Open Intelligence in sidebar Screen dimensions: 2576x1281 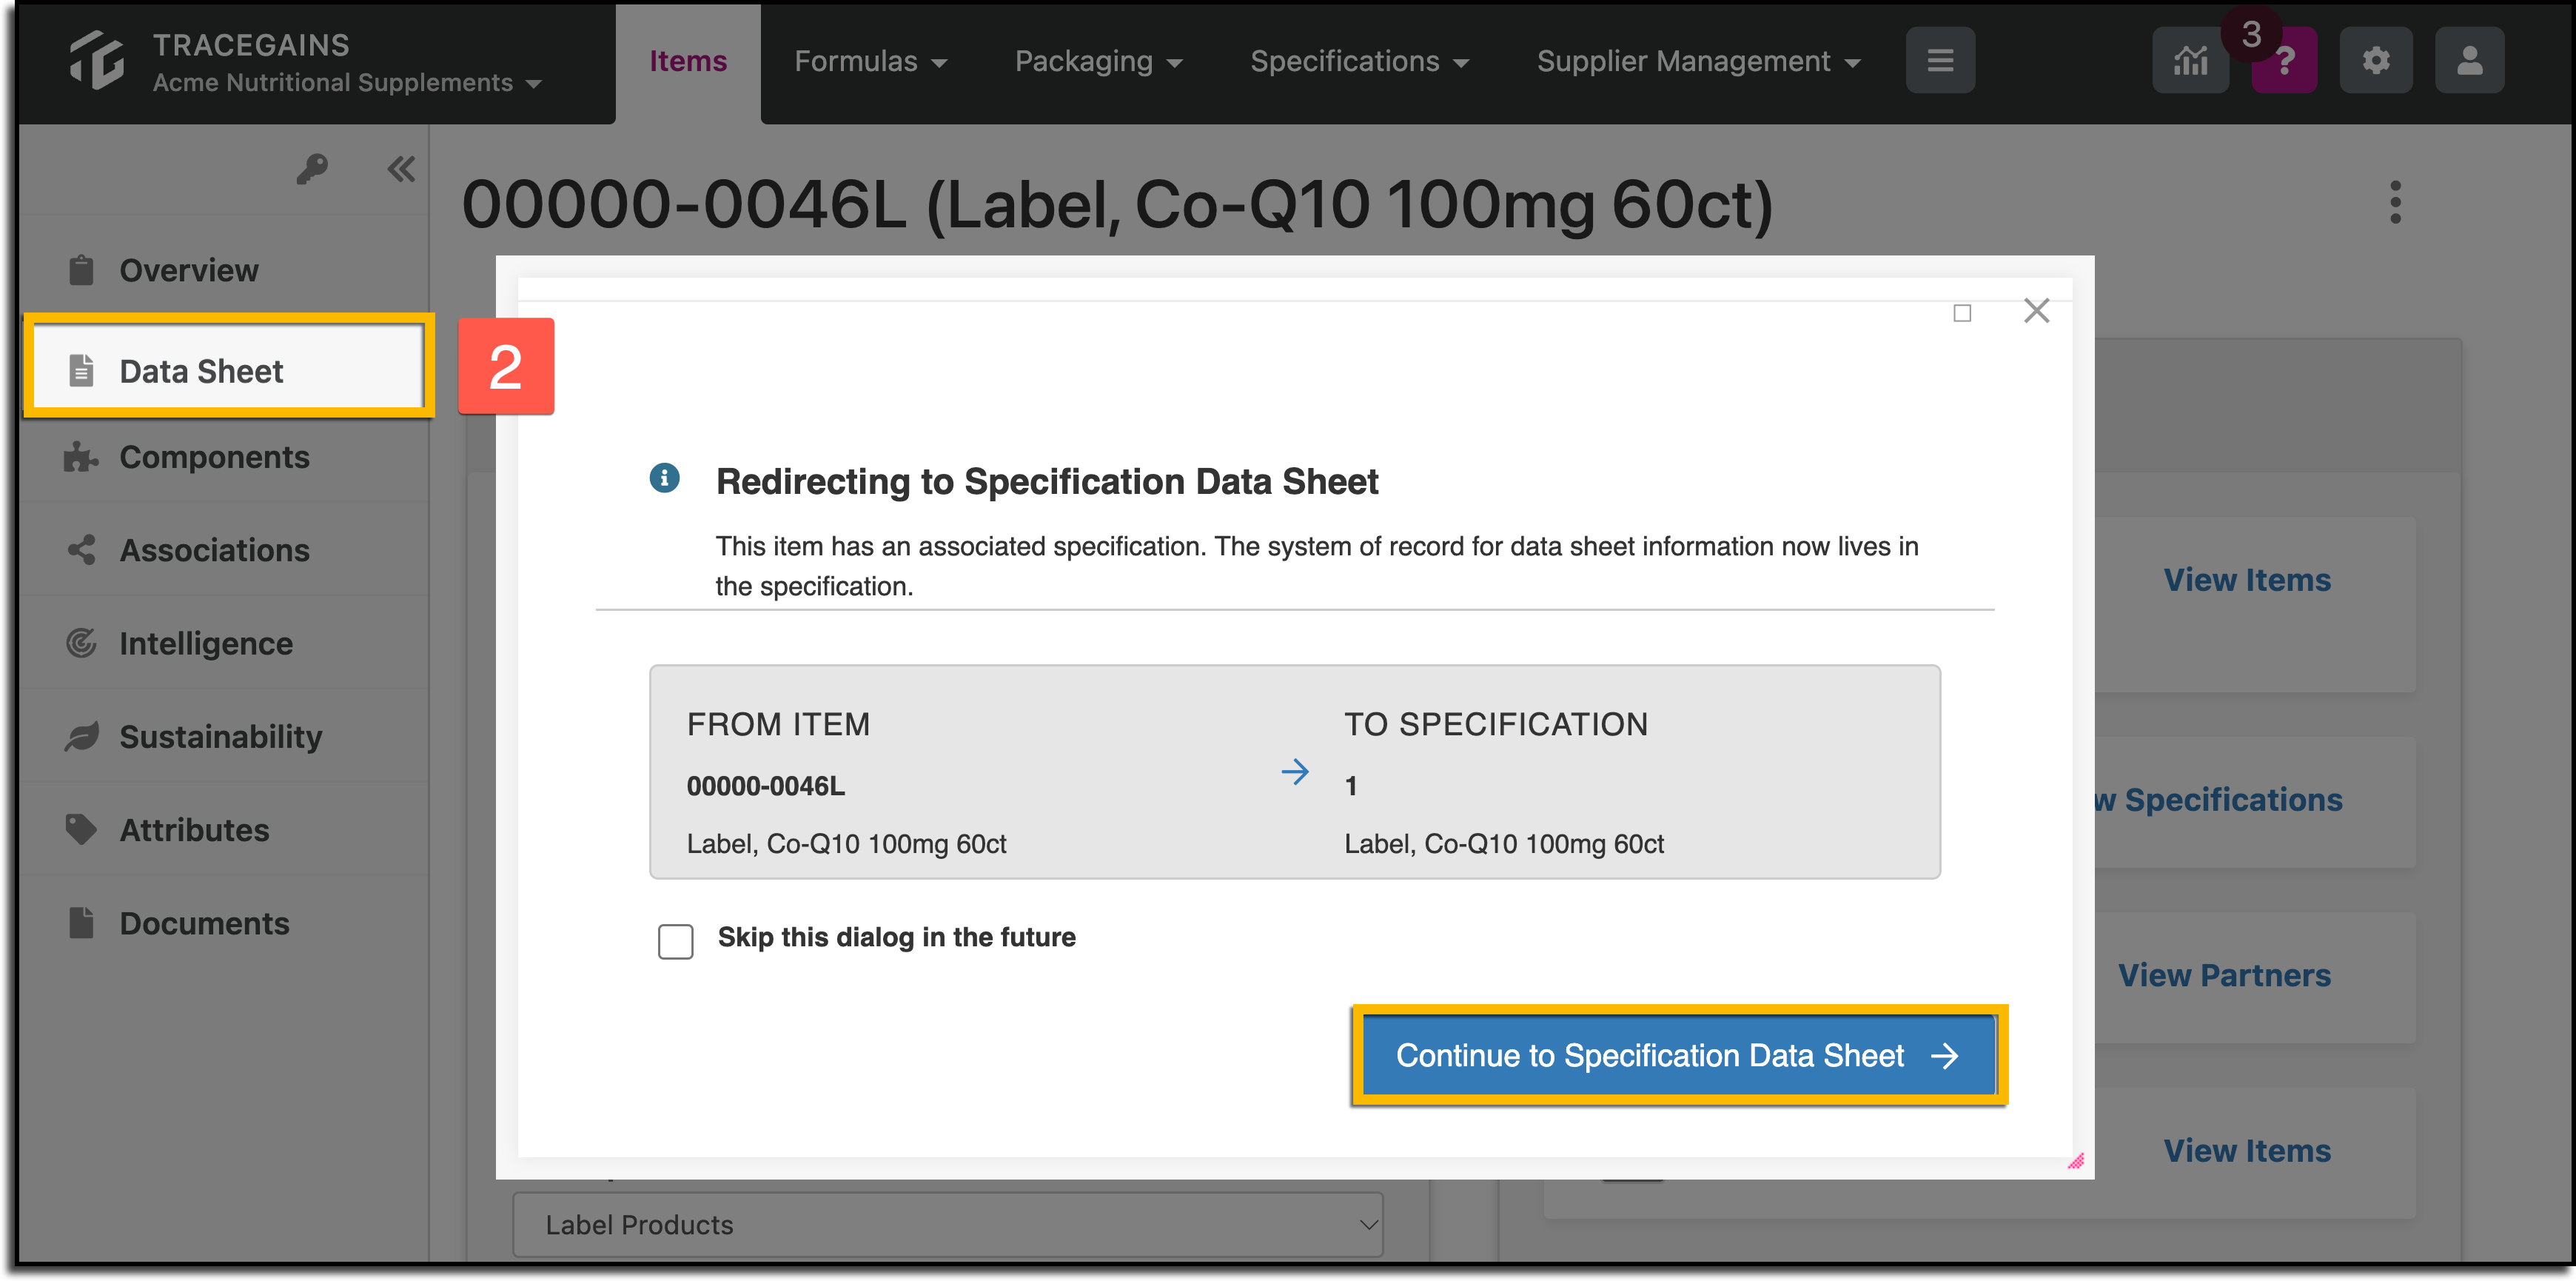pyautogui.click(x=225, y=643)
